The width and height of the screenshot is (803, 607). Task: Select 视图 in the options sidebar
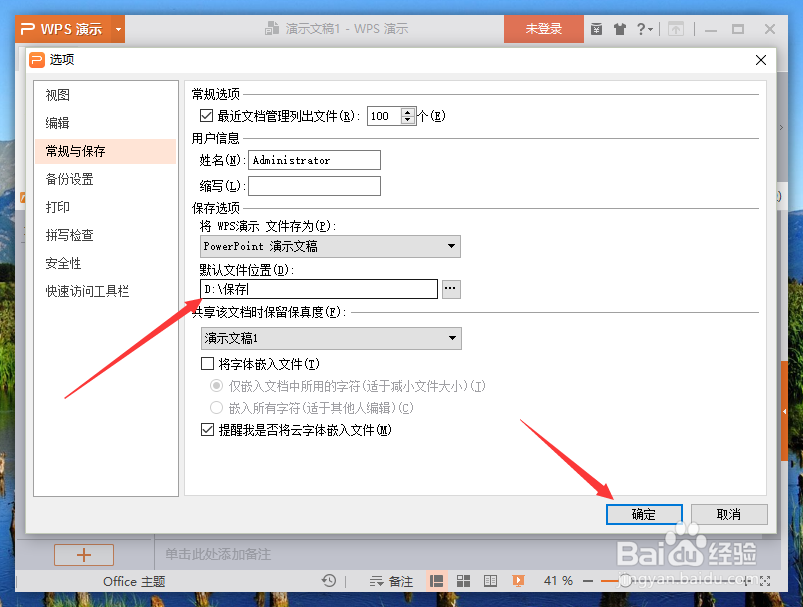click(105, 95)
